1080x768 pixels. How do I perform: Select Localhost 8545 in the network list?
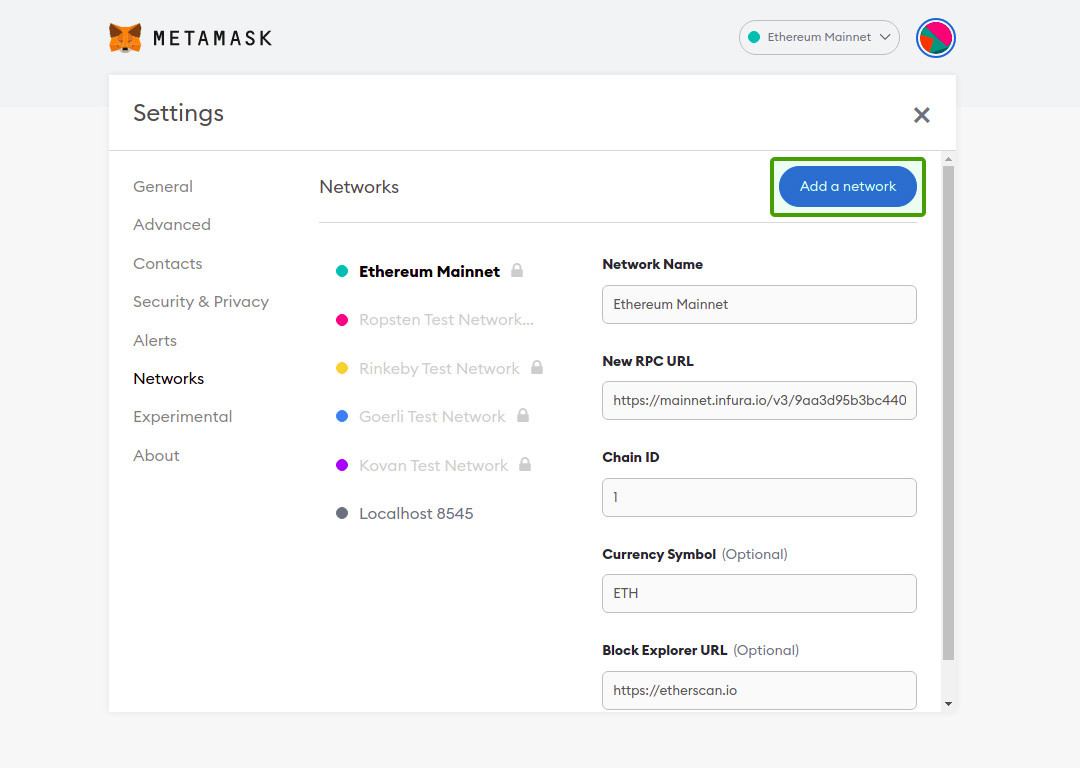[416, 513]
